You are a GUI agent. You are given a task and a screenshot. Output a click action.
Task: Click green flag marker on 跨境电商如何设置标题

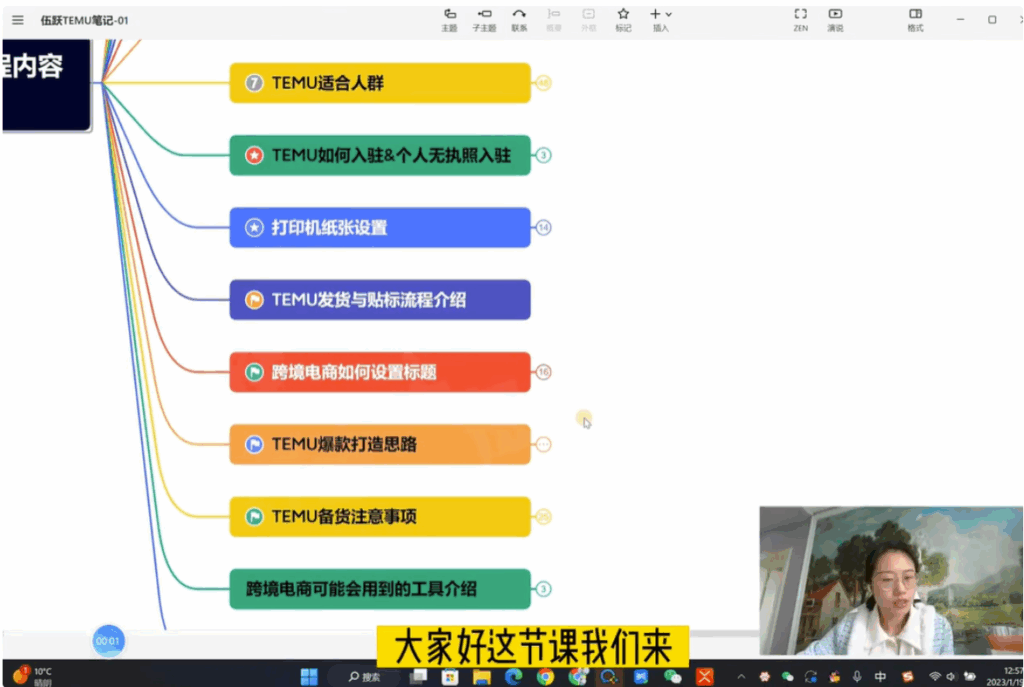[254, 372]
